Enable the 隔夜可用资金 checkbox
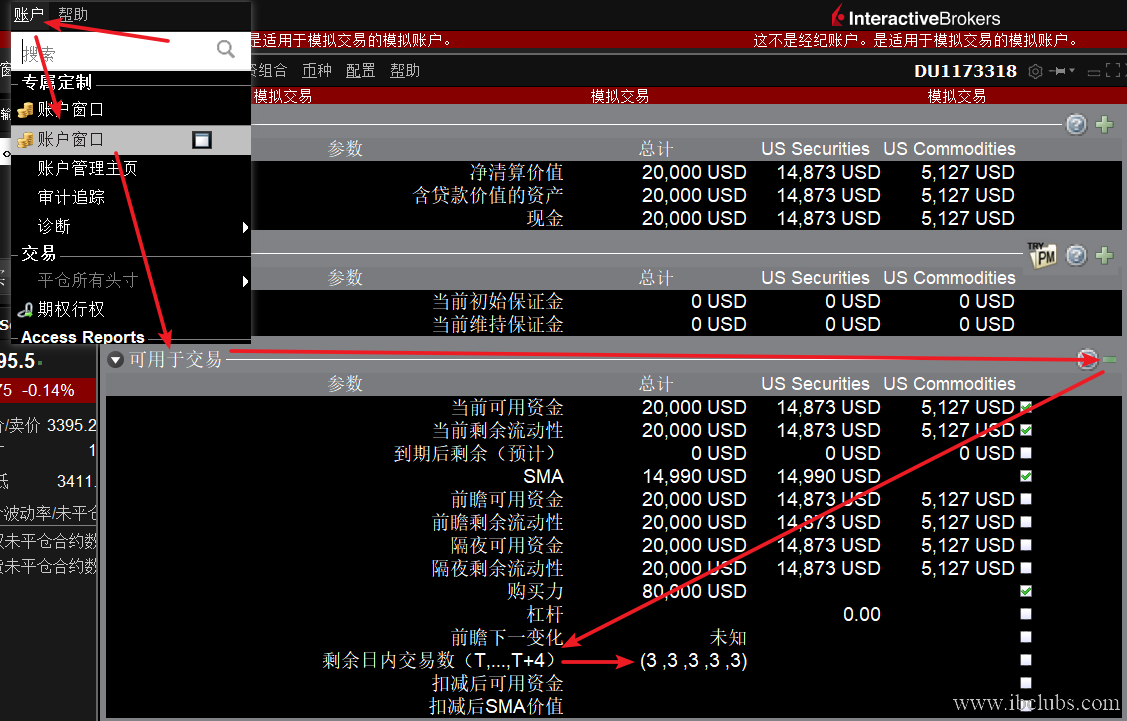 click(x=1026, y=546)
